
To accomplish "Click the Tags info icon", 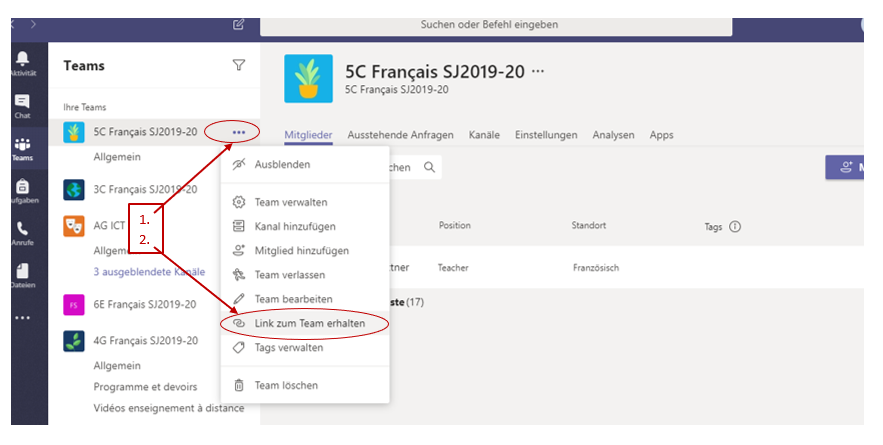I will tap(735, 227).
